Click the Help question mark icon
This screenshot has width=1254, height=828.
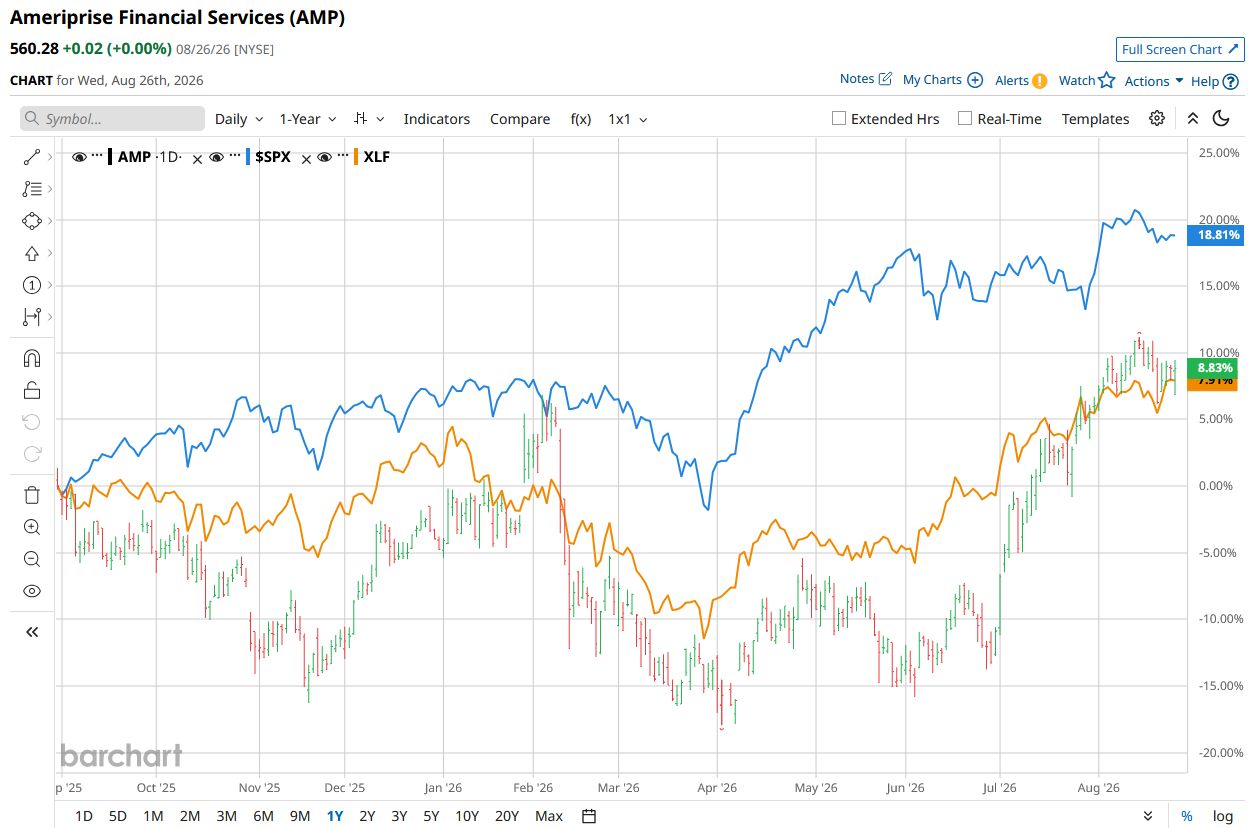tap(1231, 82)
